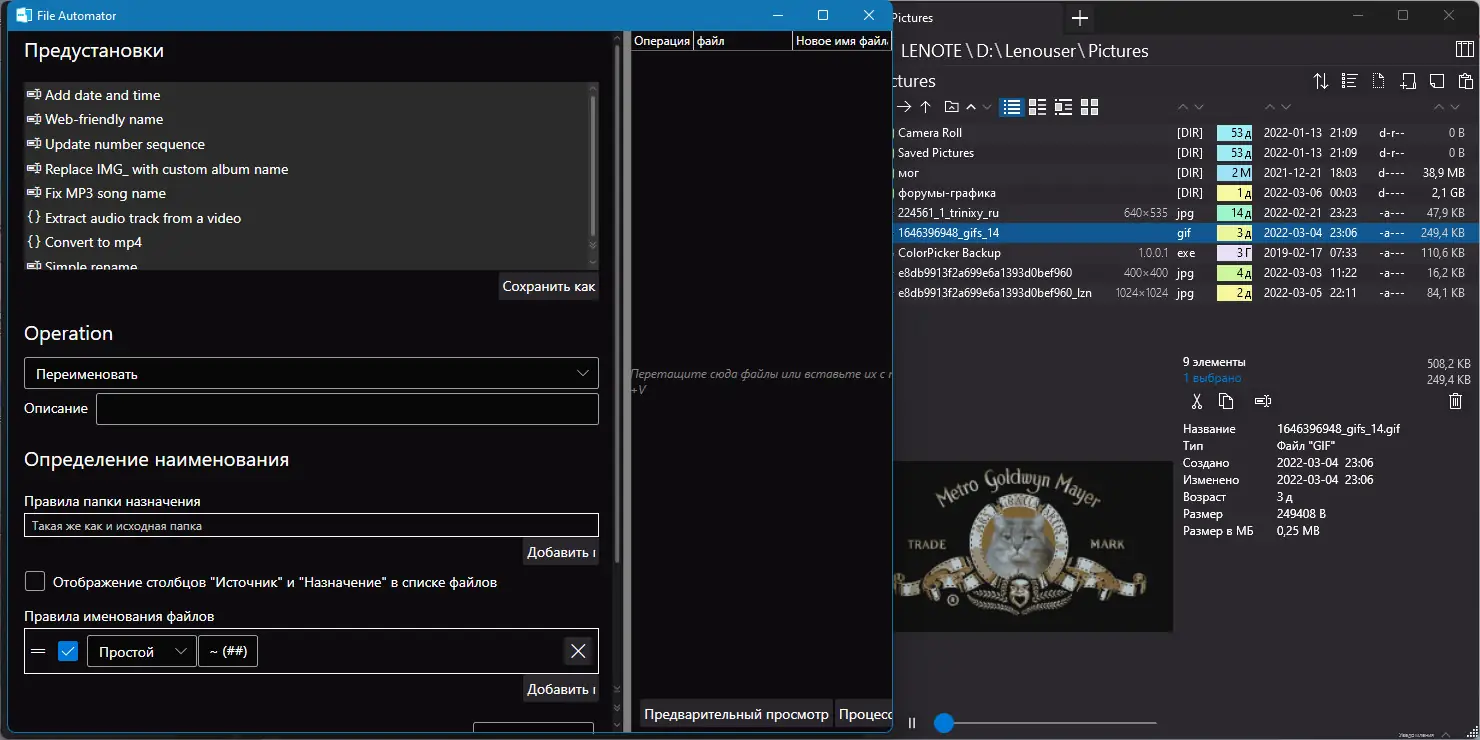The width and height of the screenshot is (1480, 740).
Task: Click the destination folder rules field
Action: pyautogui.click(x=311, y=525)
